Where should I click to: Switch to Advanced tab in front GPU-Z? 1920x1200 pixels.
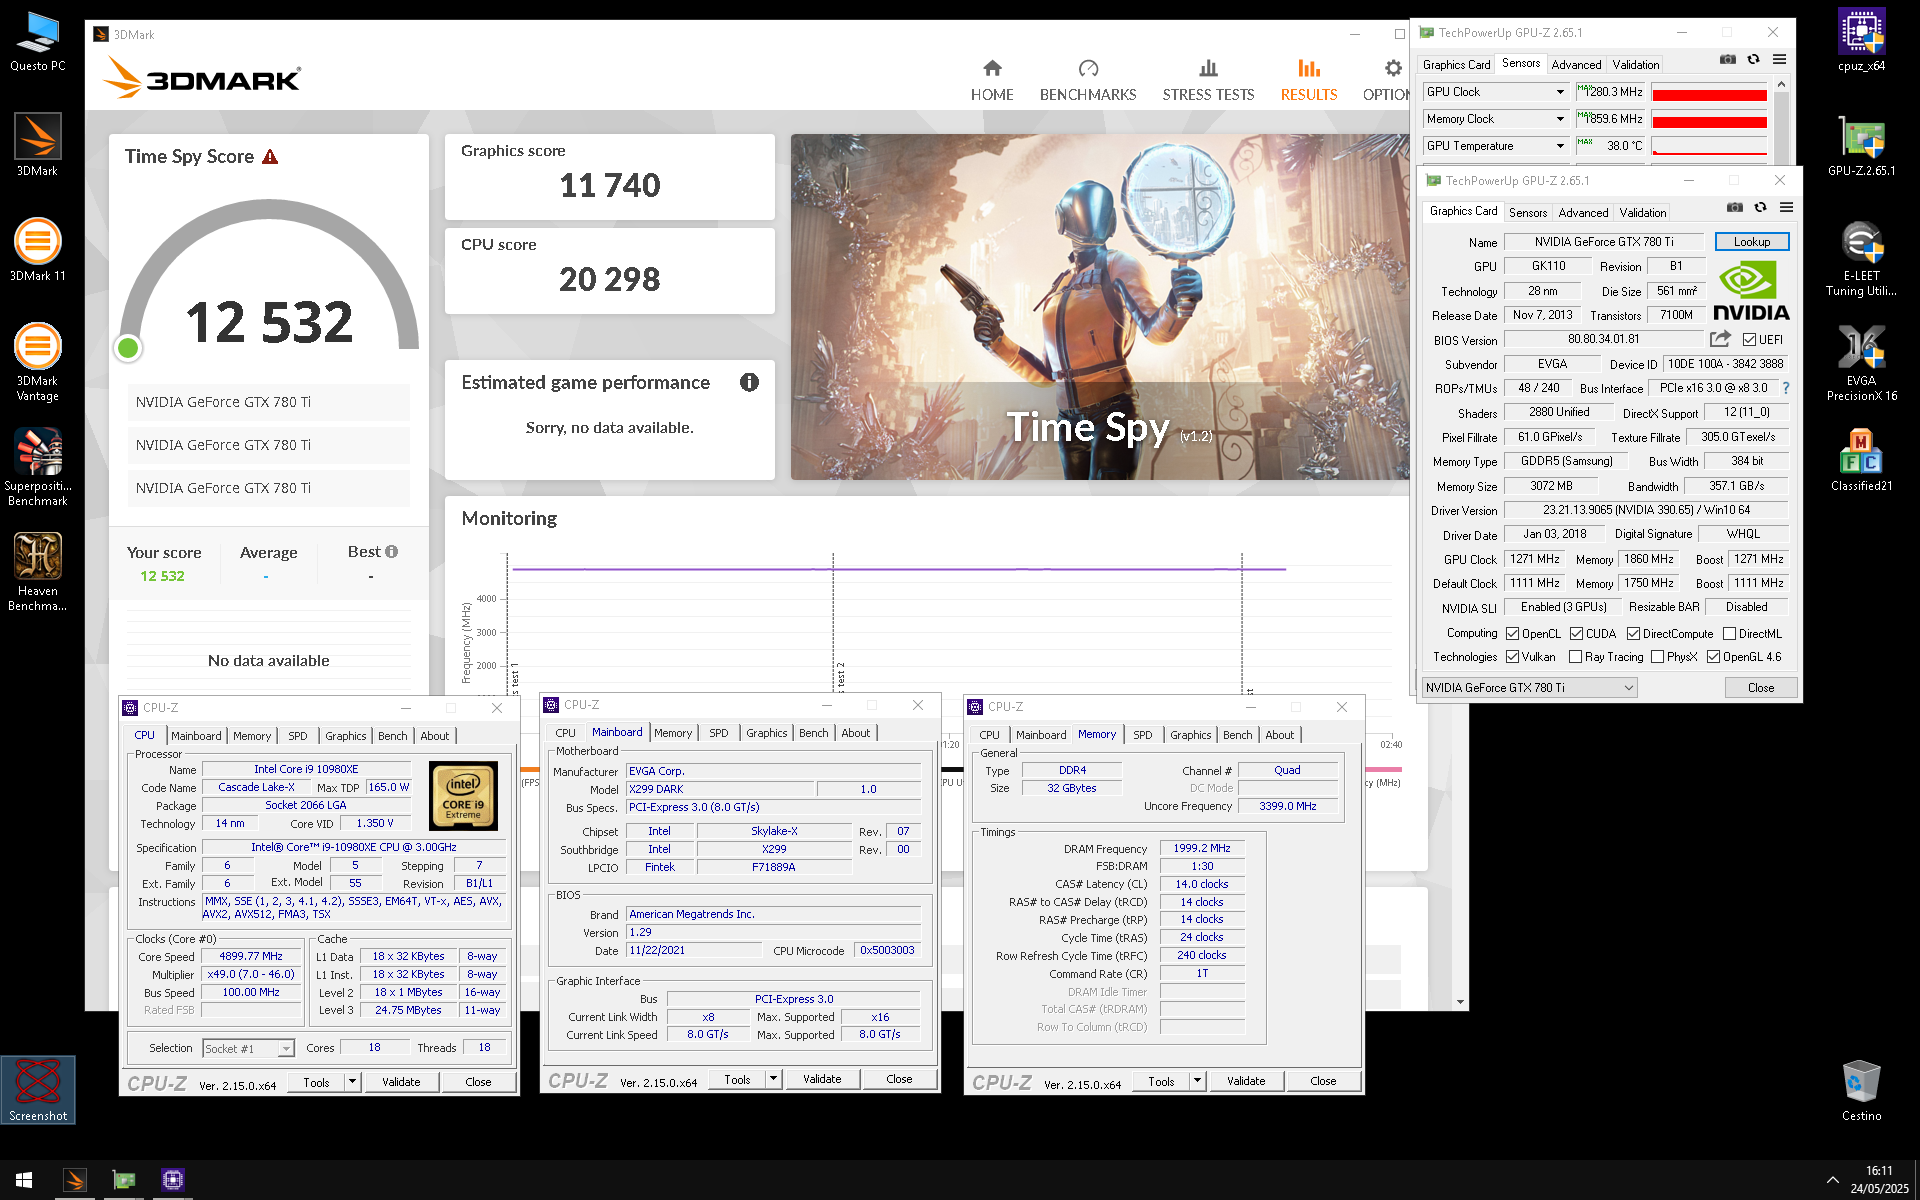pos(1583,213)
